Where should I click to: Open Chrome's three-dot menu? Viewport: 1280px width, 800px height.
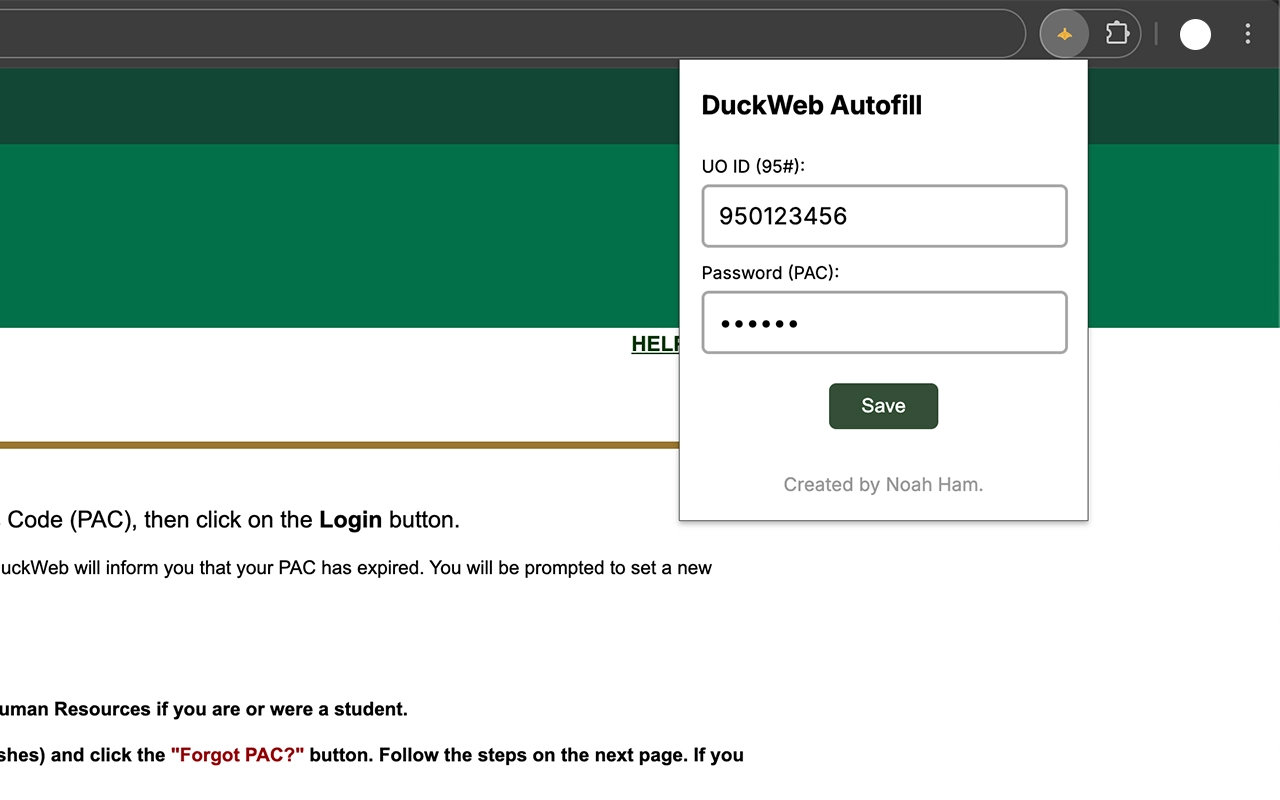tap(1247, 34)
